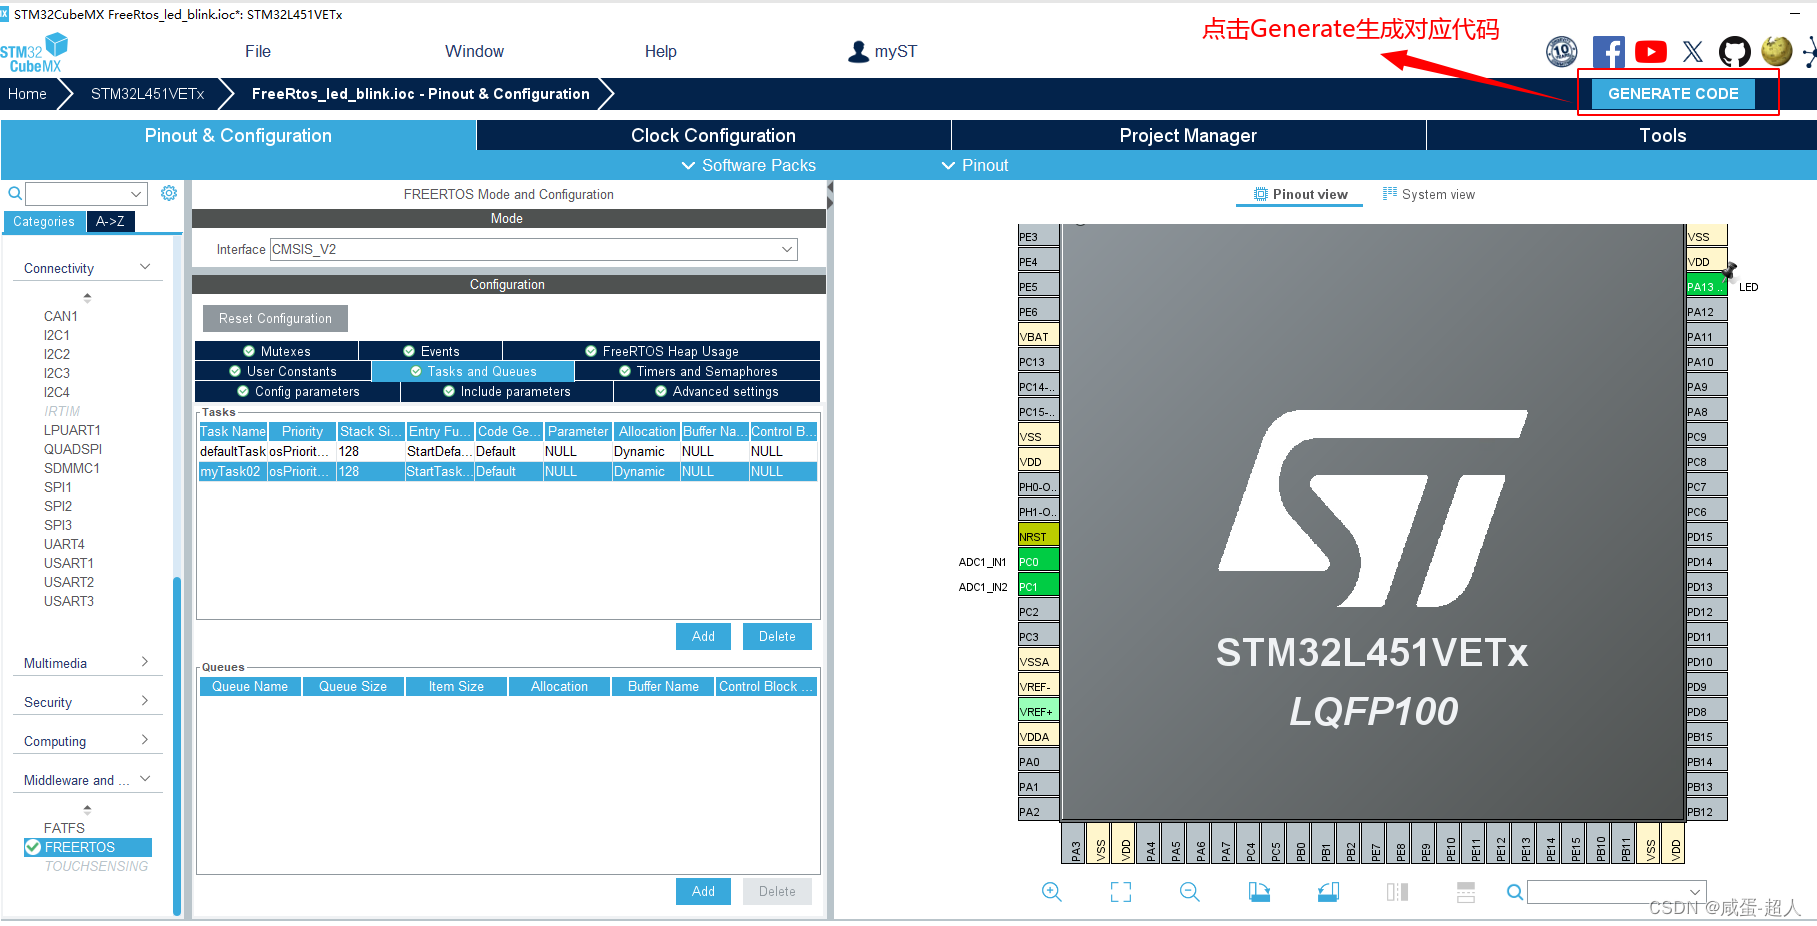The height and width of the screenshot is (926, 1817).
Task: Select USART1 in the Connectivity list
Action: pos(69,563)
